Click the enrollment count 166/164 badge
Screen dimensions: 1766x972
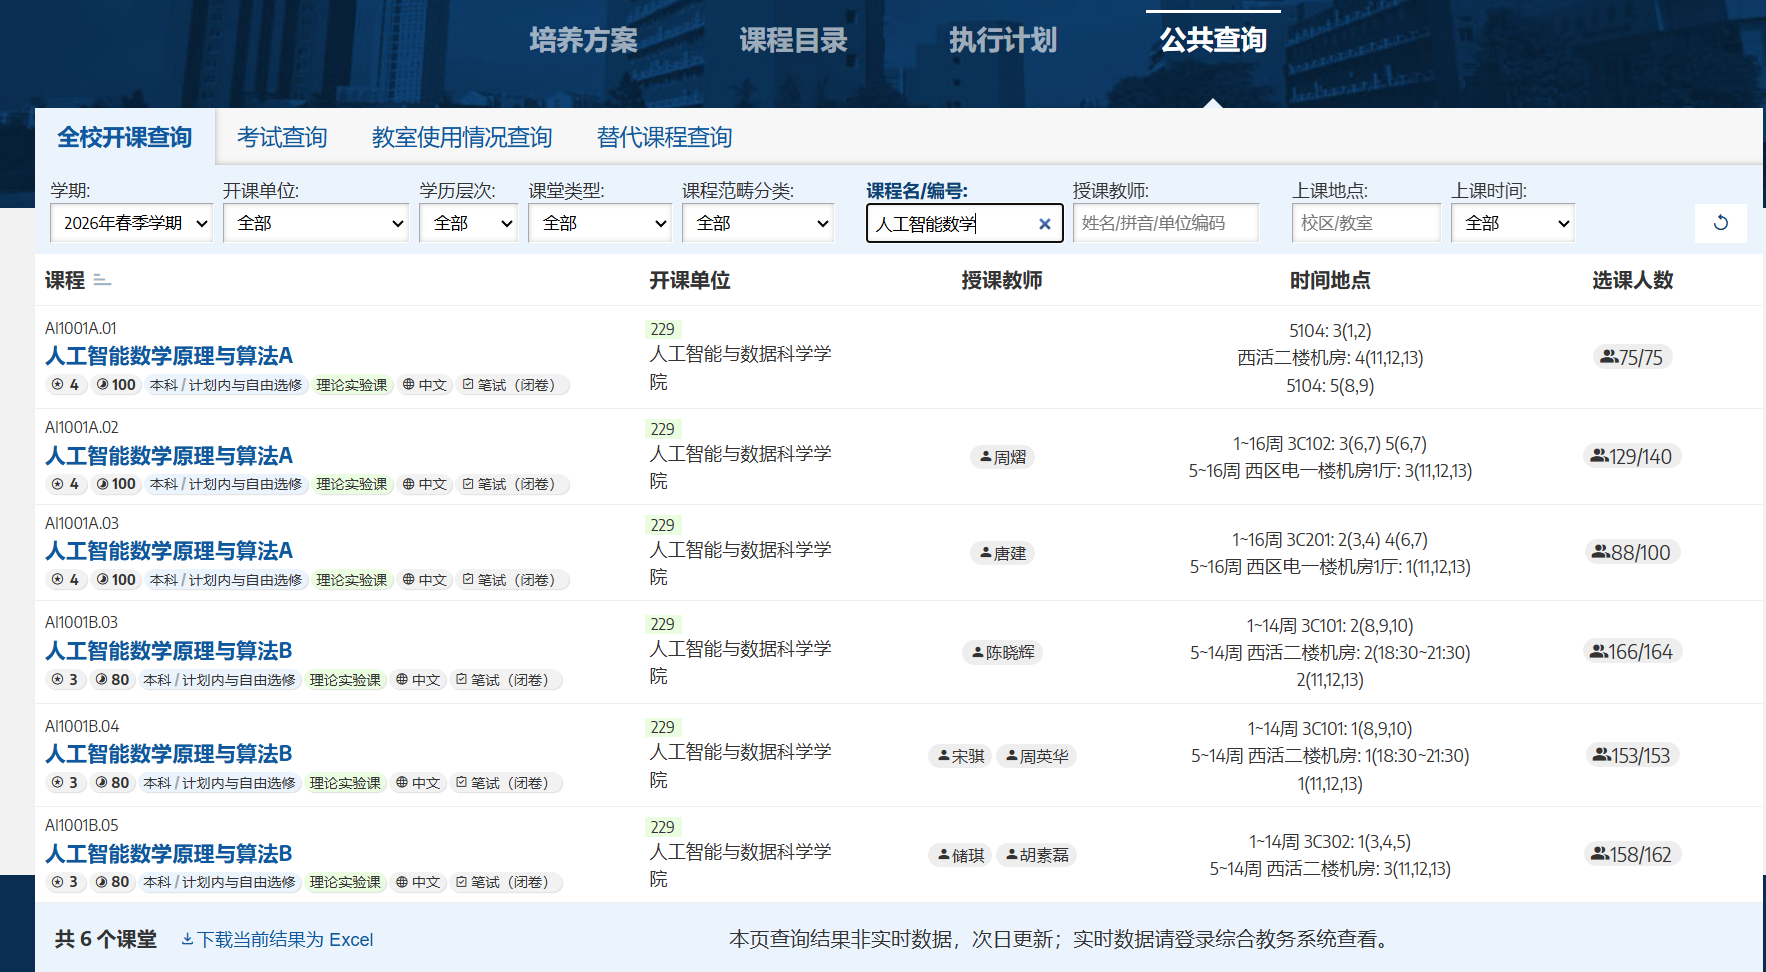pos(1631,652)
